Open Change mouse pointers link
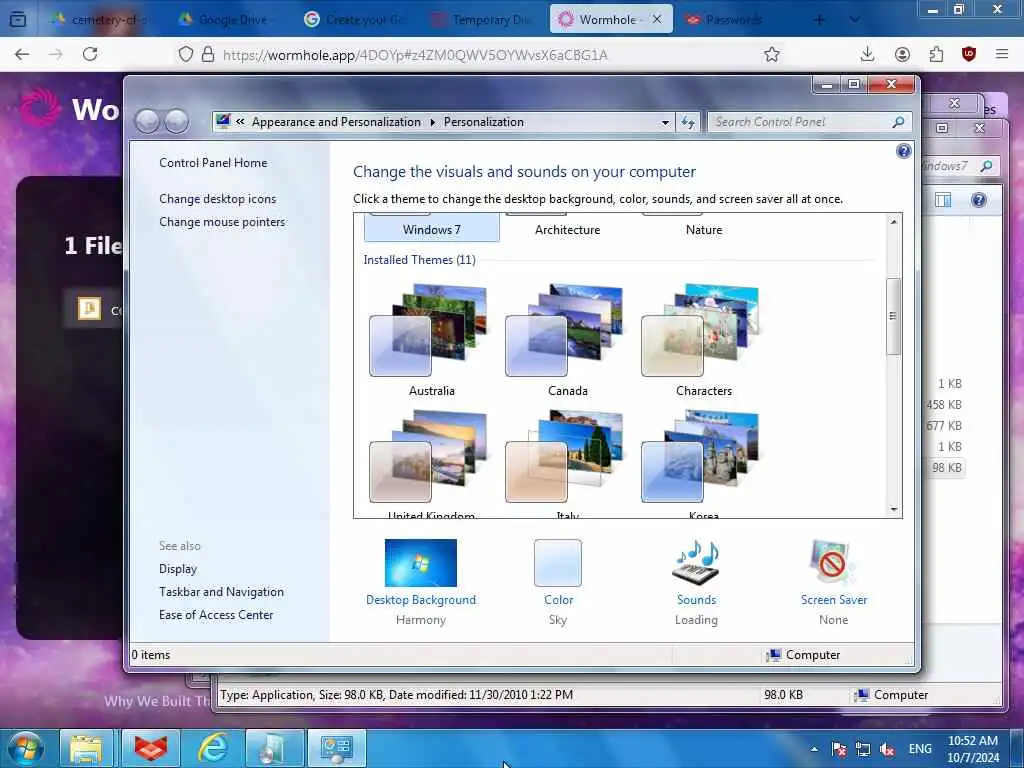This screenshot has height=768, width=1024. click(x=222, y=222)
